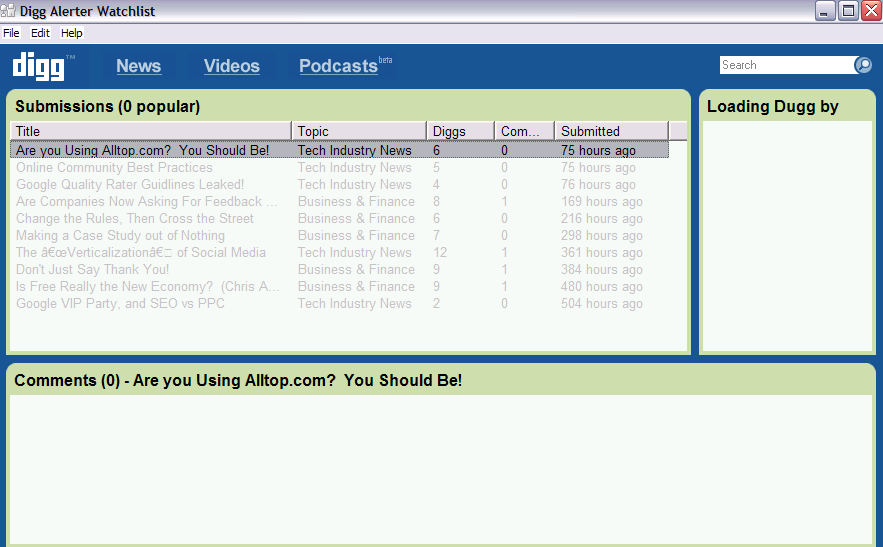Screen dimensions: 883x547
Task: Click '76 hours ago' cell
Action: [598, 185]
